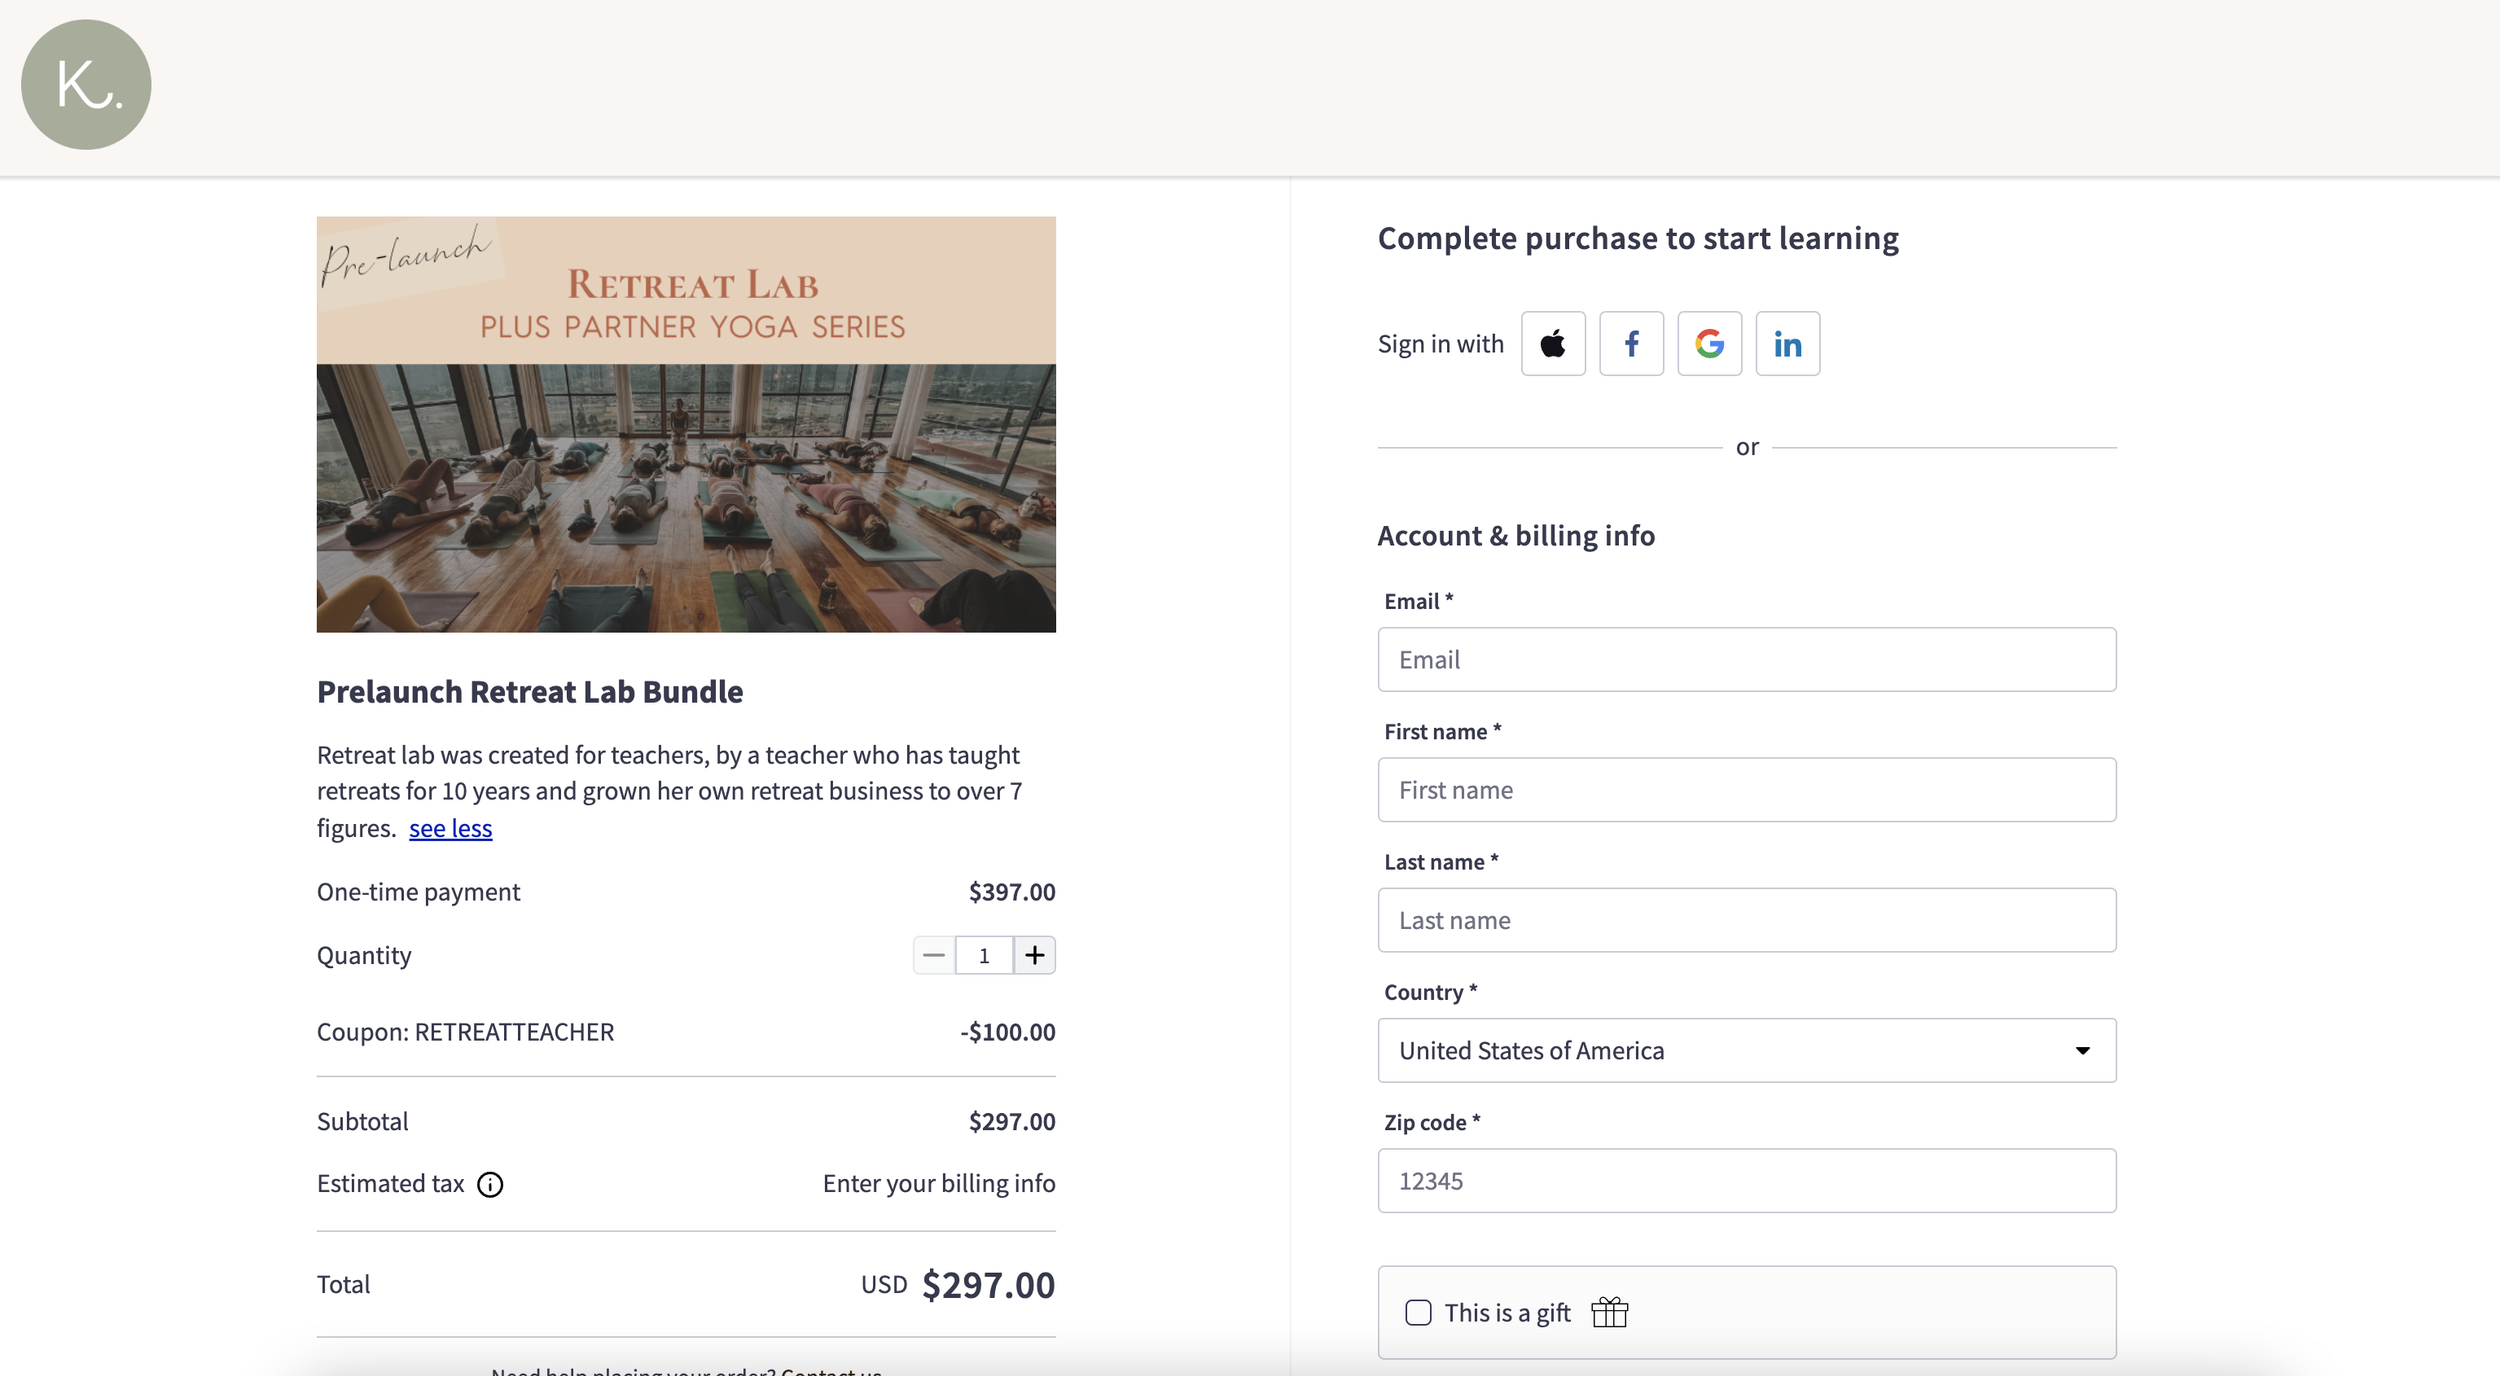
Task: Click the gift box icon
Action: 1610,1312
